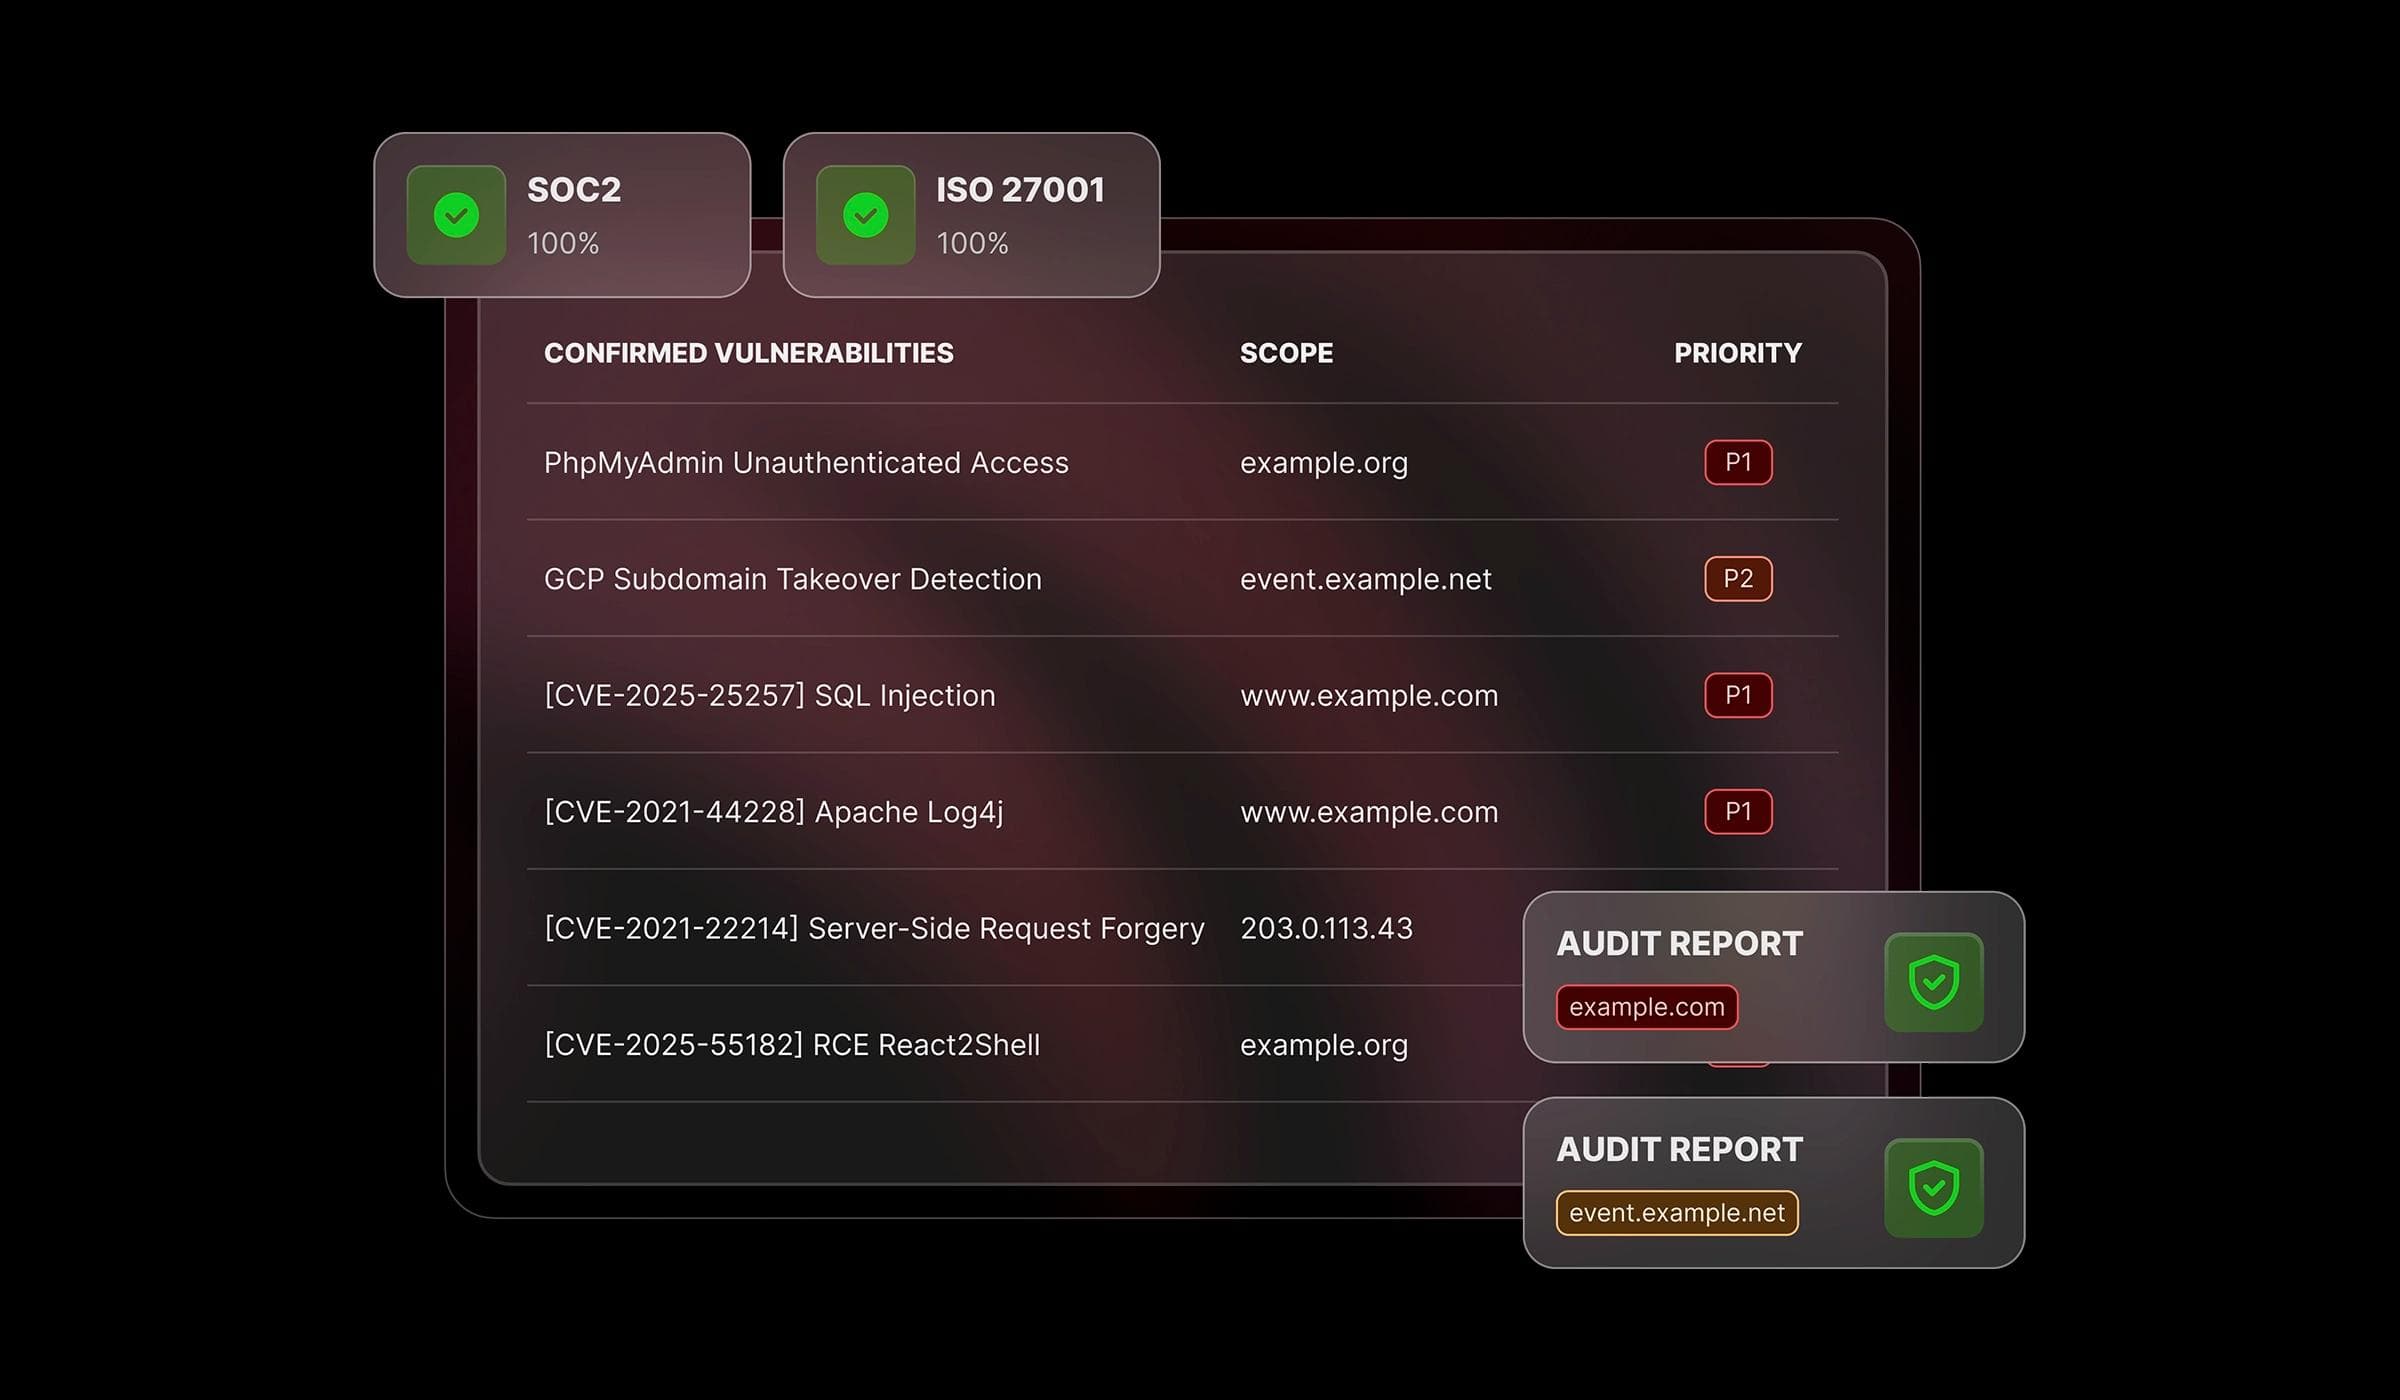This screenshot has height=1400, width=2400.
Task: Sort by the Priority column header
Action: (1737, 353)
